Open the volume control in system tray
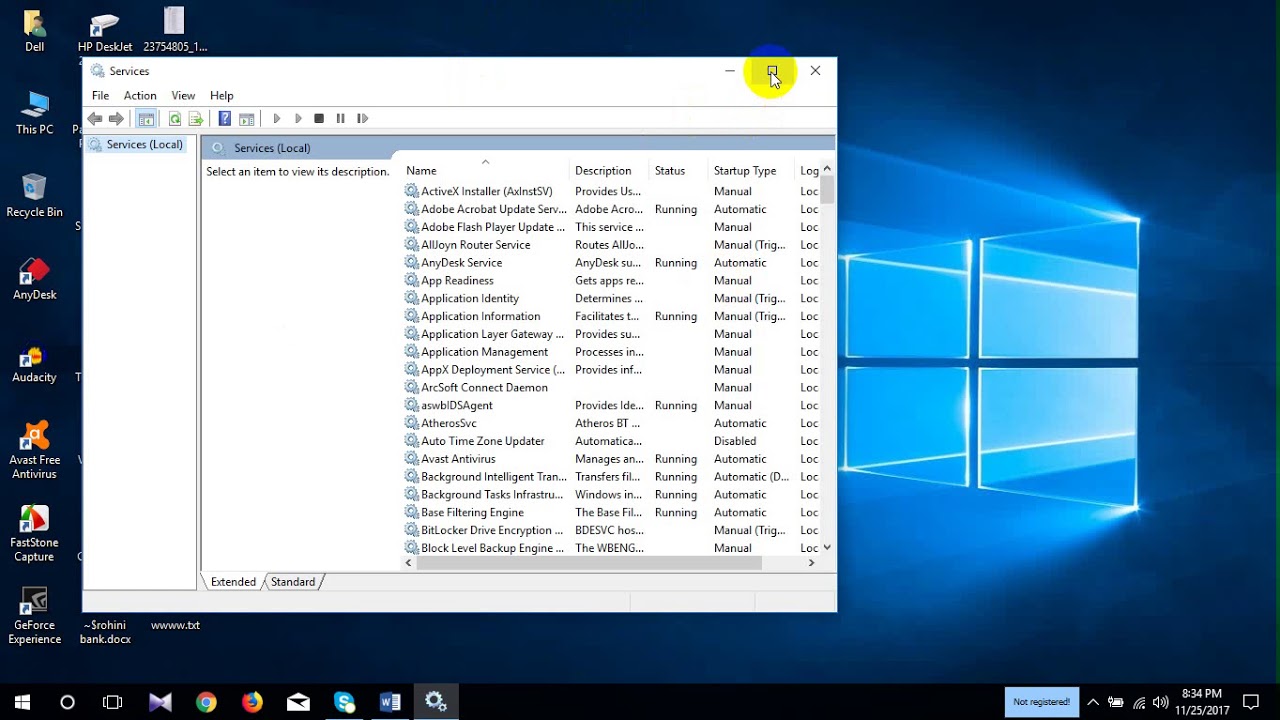Viewport: 1280px width, 720px height. 1160,702
